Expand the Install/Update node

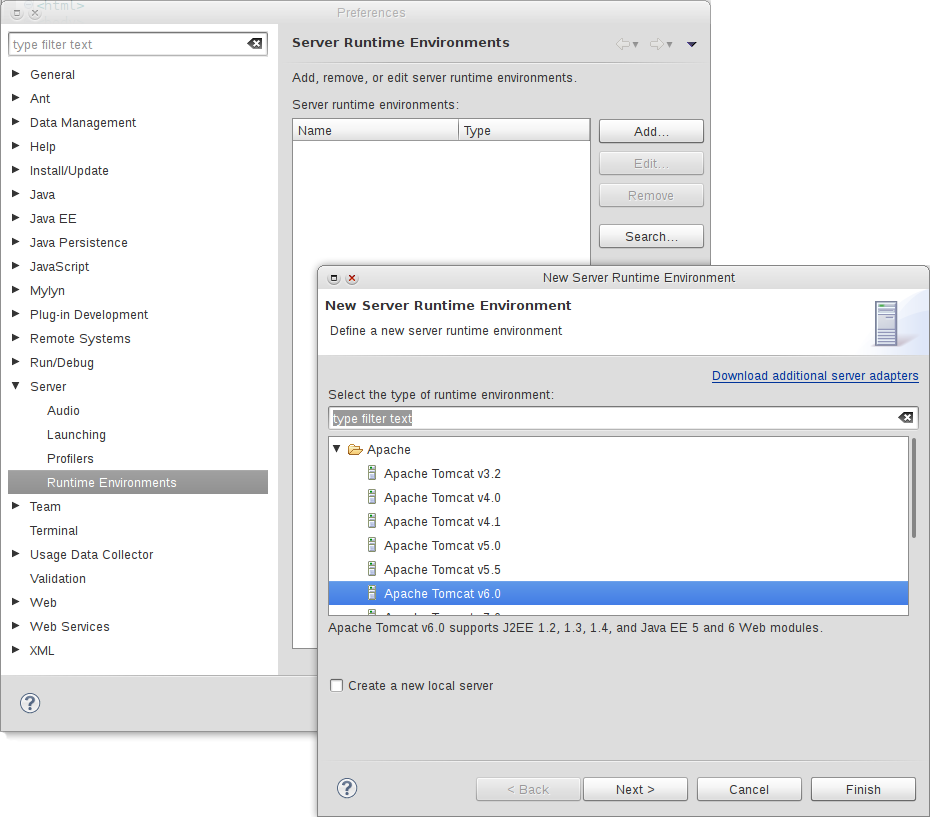click(15, 170)
